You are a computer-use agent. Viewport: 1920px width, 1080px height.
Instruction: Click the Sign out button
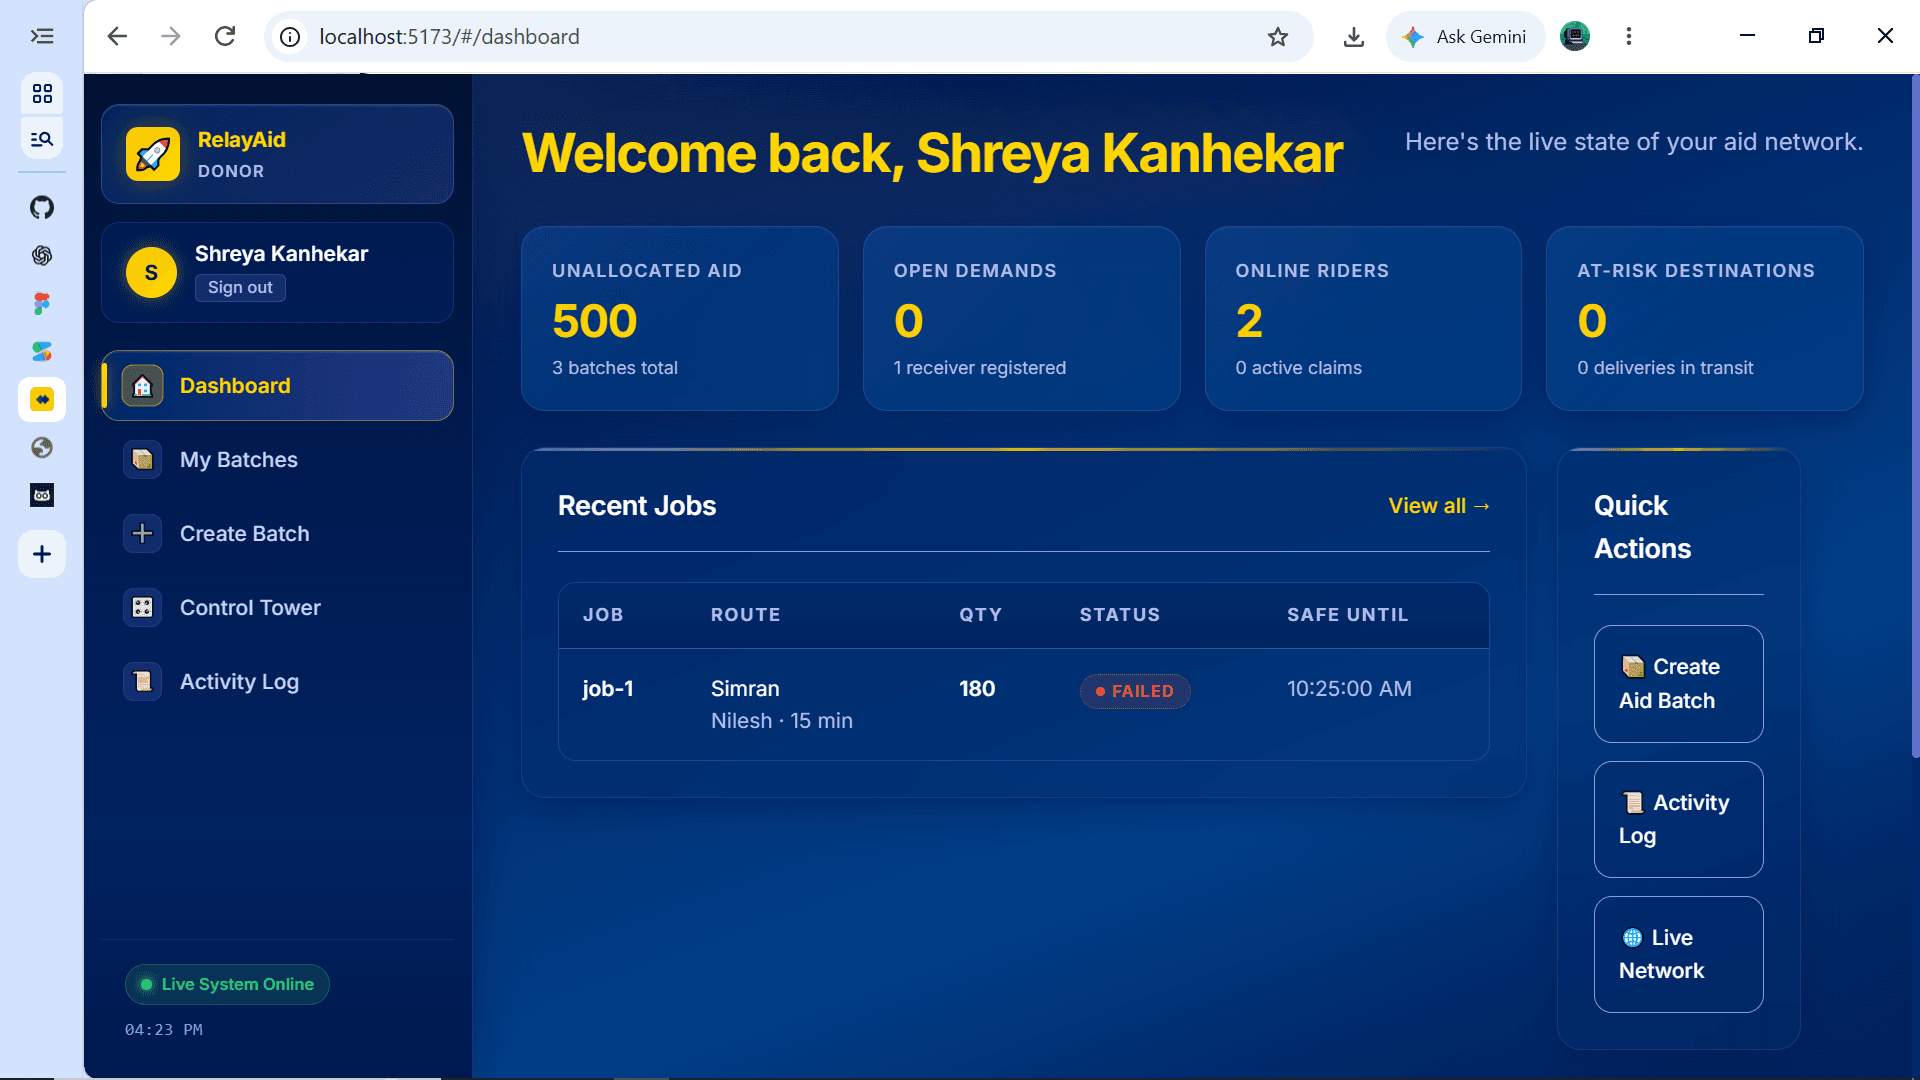240,288
